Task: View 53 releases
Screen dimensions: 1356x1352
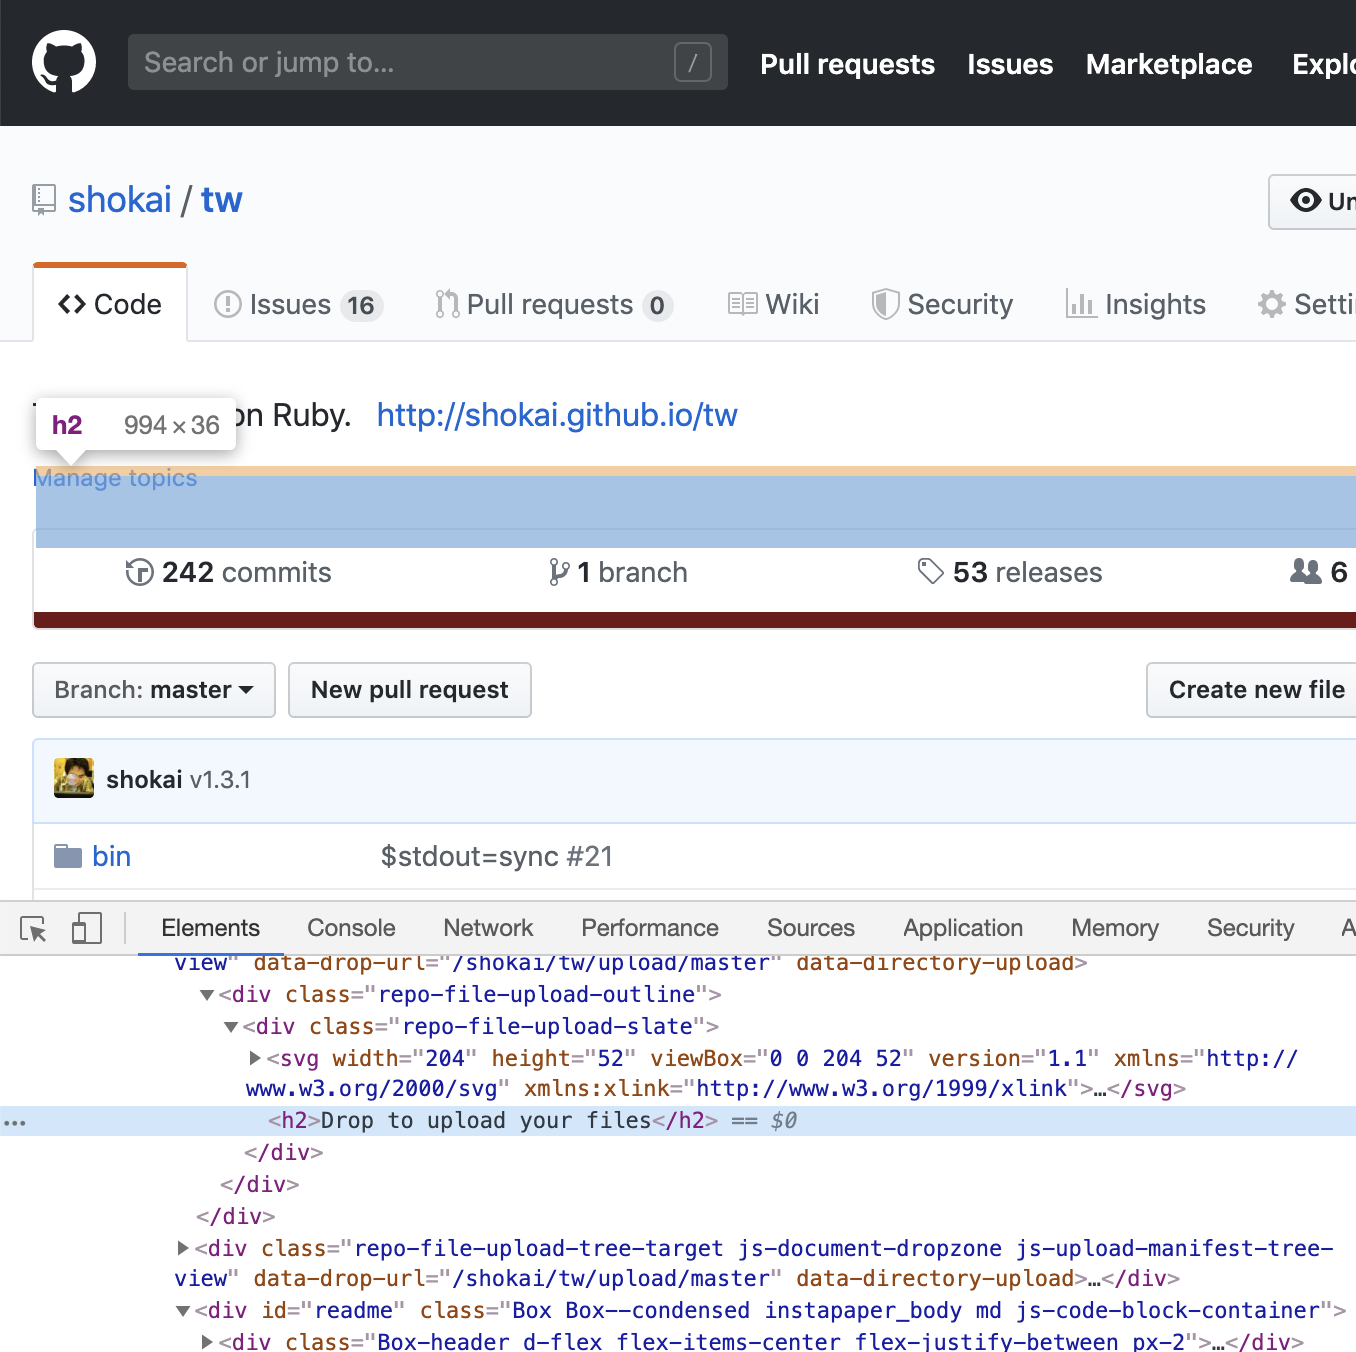Action: (x=1010, y=572)
